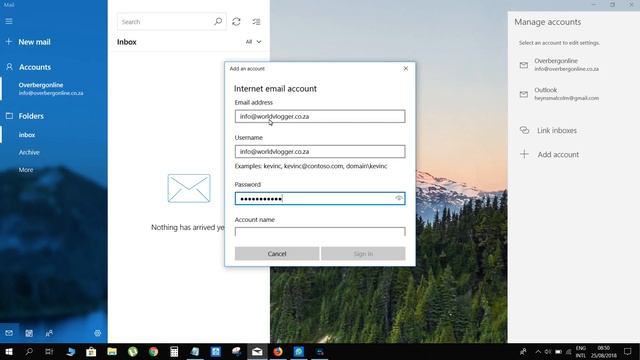
Task: Open Accounts section in sidebar
Action: (x=35, y=67)
